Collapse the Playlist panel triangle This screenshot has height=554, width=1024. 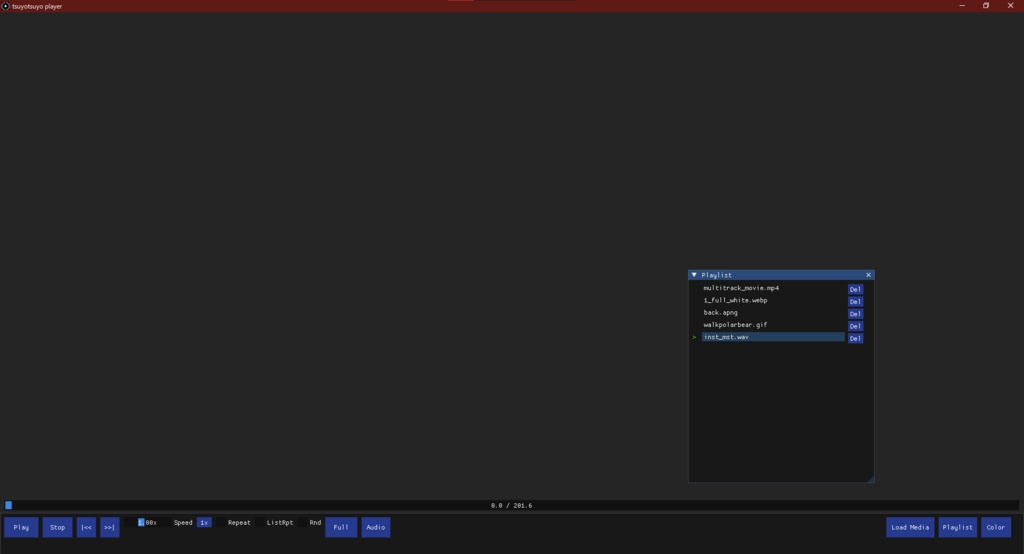tap(694, 275)
